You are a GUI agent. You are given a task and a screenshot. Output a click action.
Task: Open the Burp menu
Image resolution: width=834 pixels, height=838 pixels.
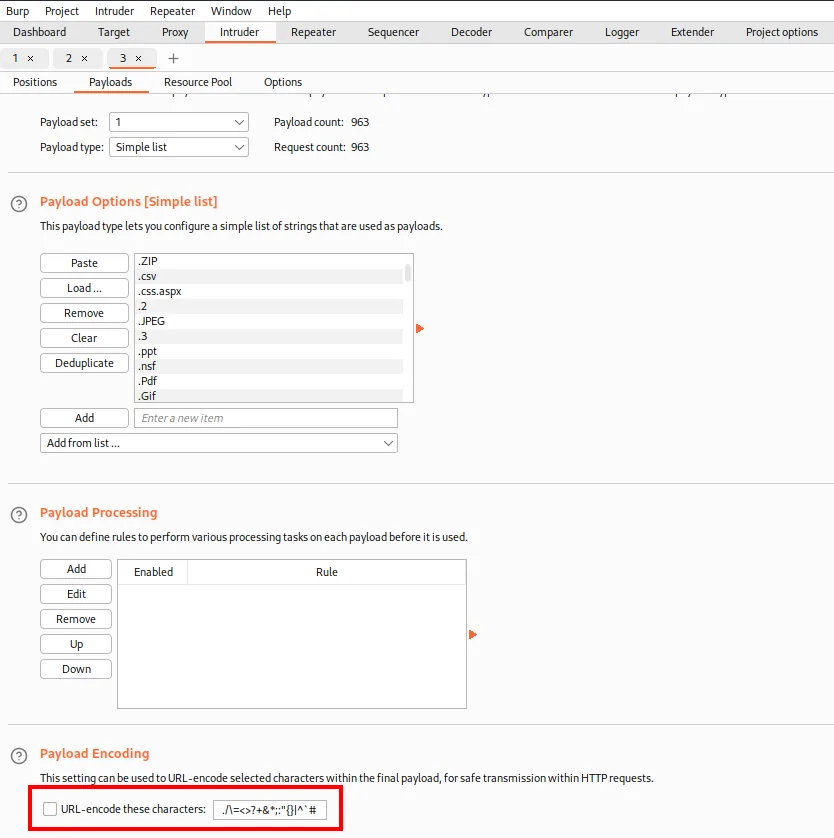pos(18,11)
